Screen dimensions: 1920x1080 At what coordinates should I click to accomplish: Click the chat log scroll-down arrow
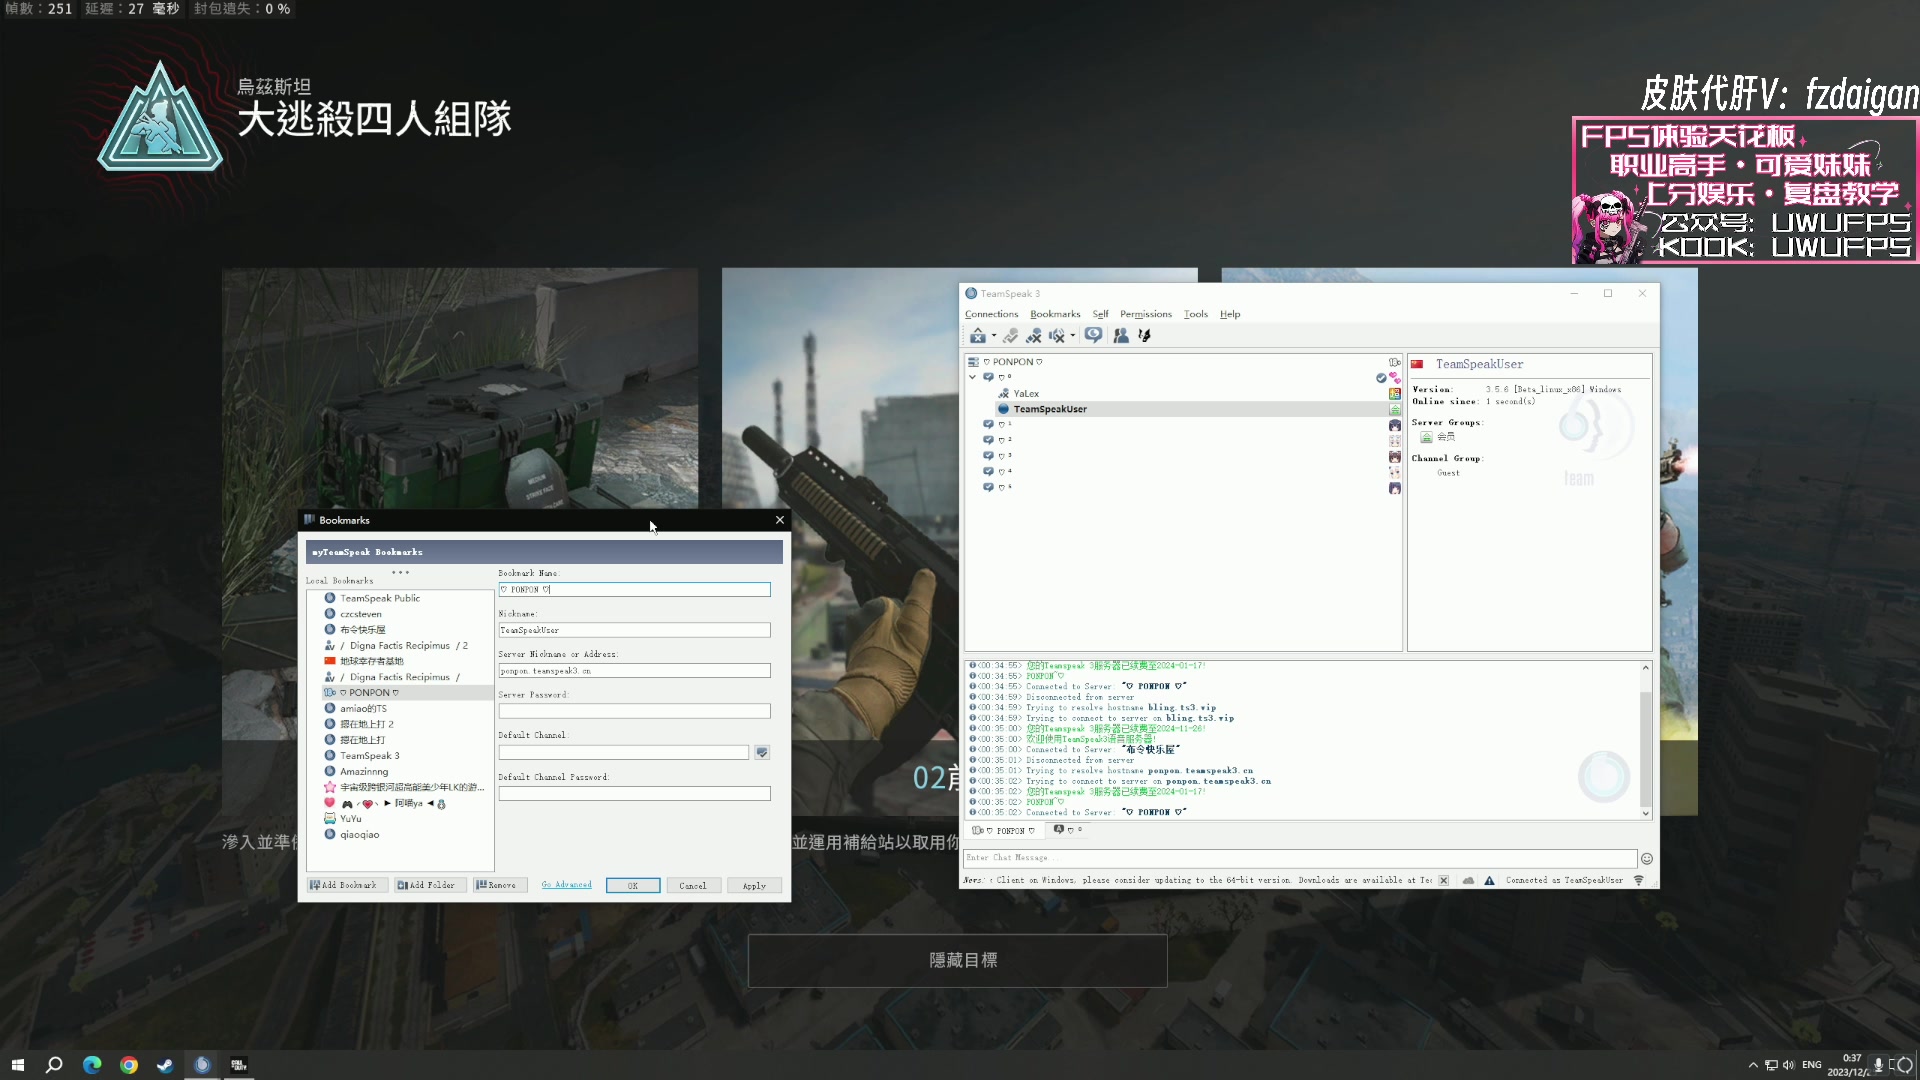[x=1645, y=814]
